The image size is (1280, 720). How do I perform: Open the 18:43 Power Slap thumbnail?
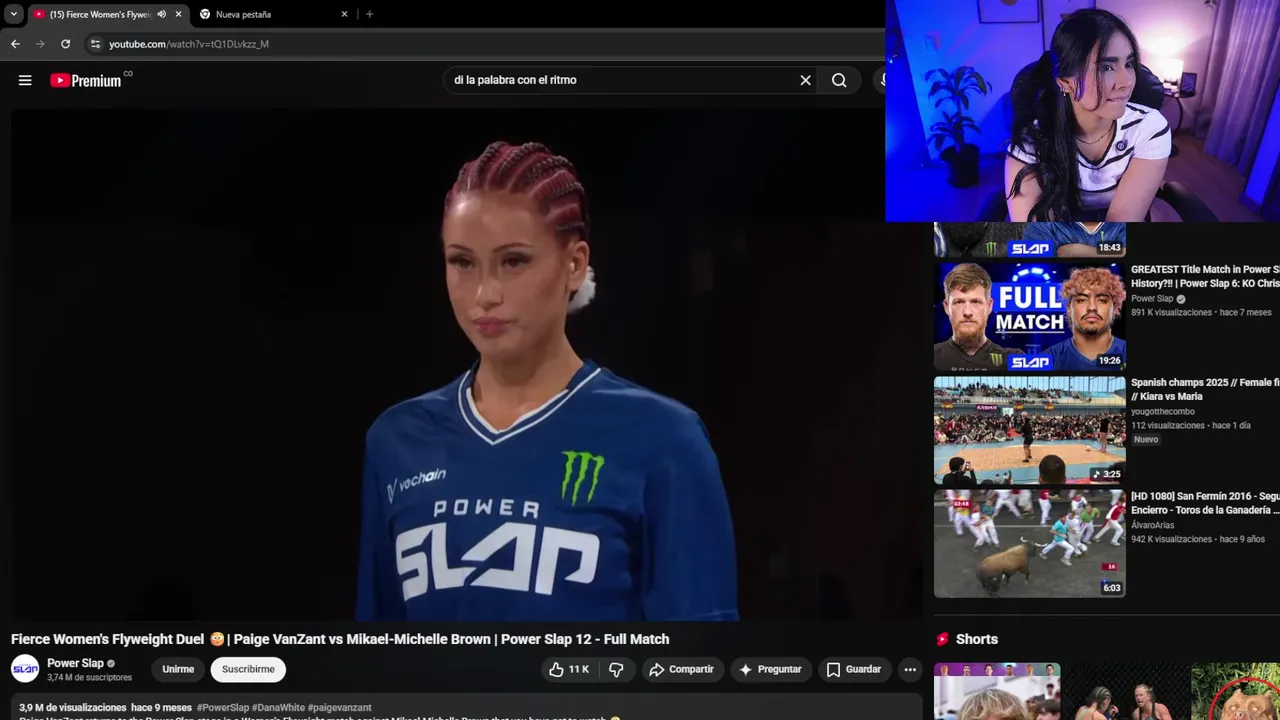coord(1029,240)
